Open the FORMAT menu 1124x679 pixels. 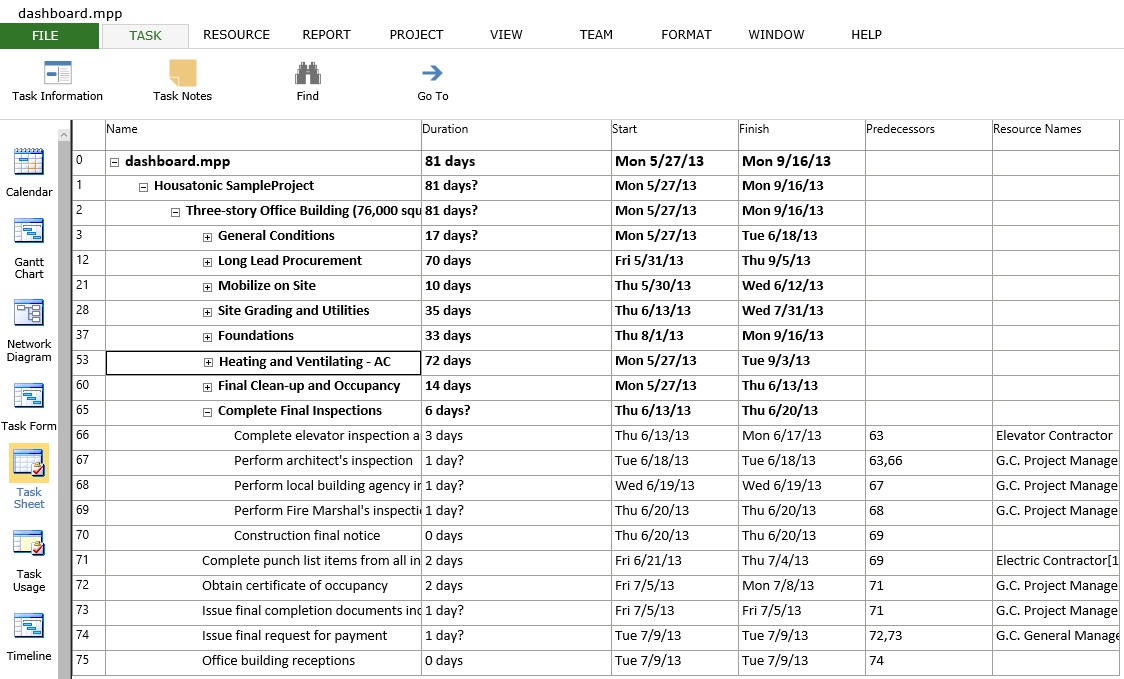point(686,34)
